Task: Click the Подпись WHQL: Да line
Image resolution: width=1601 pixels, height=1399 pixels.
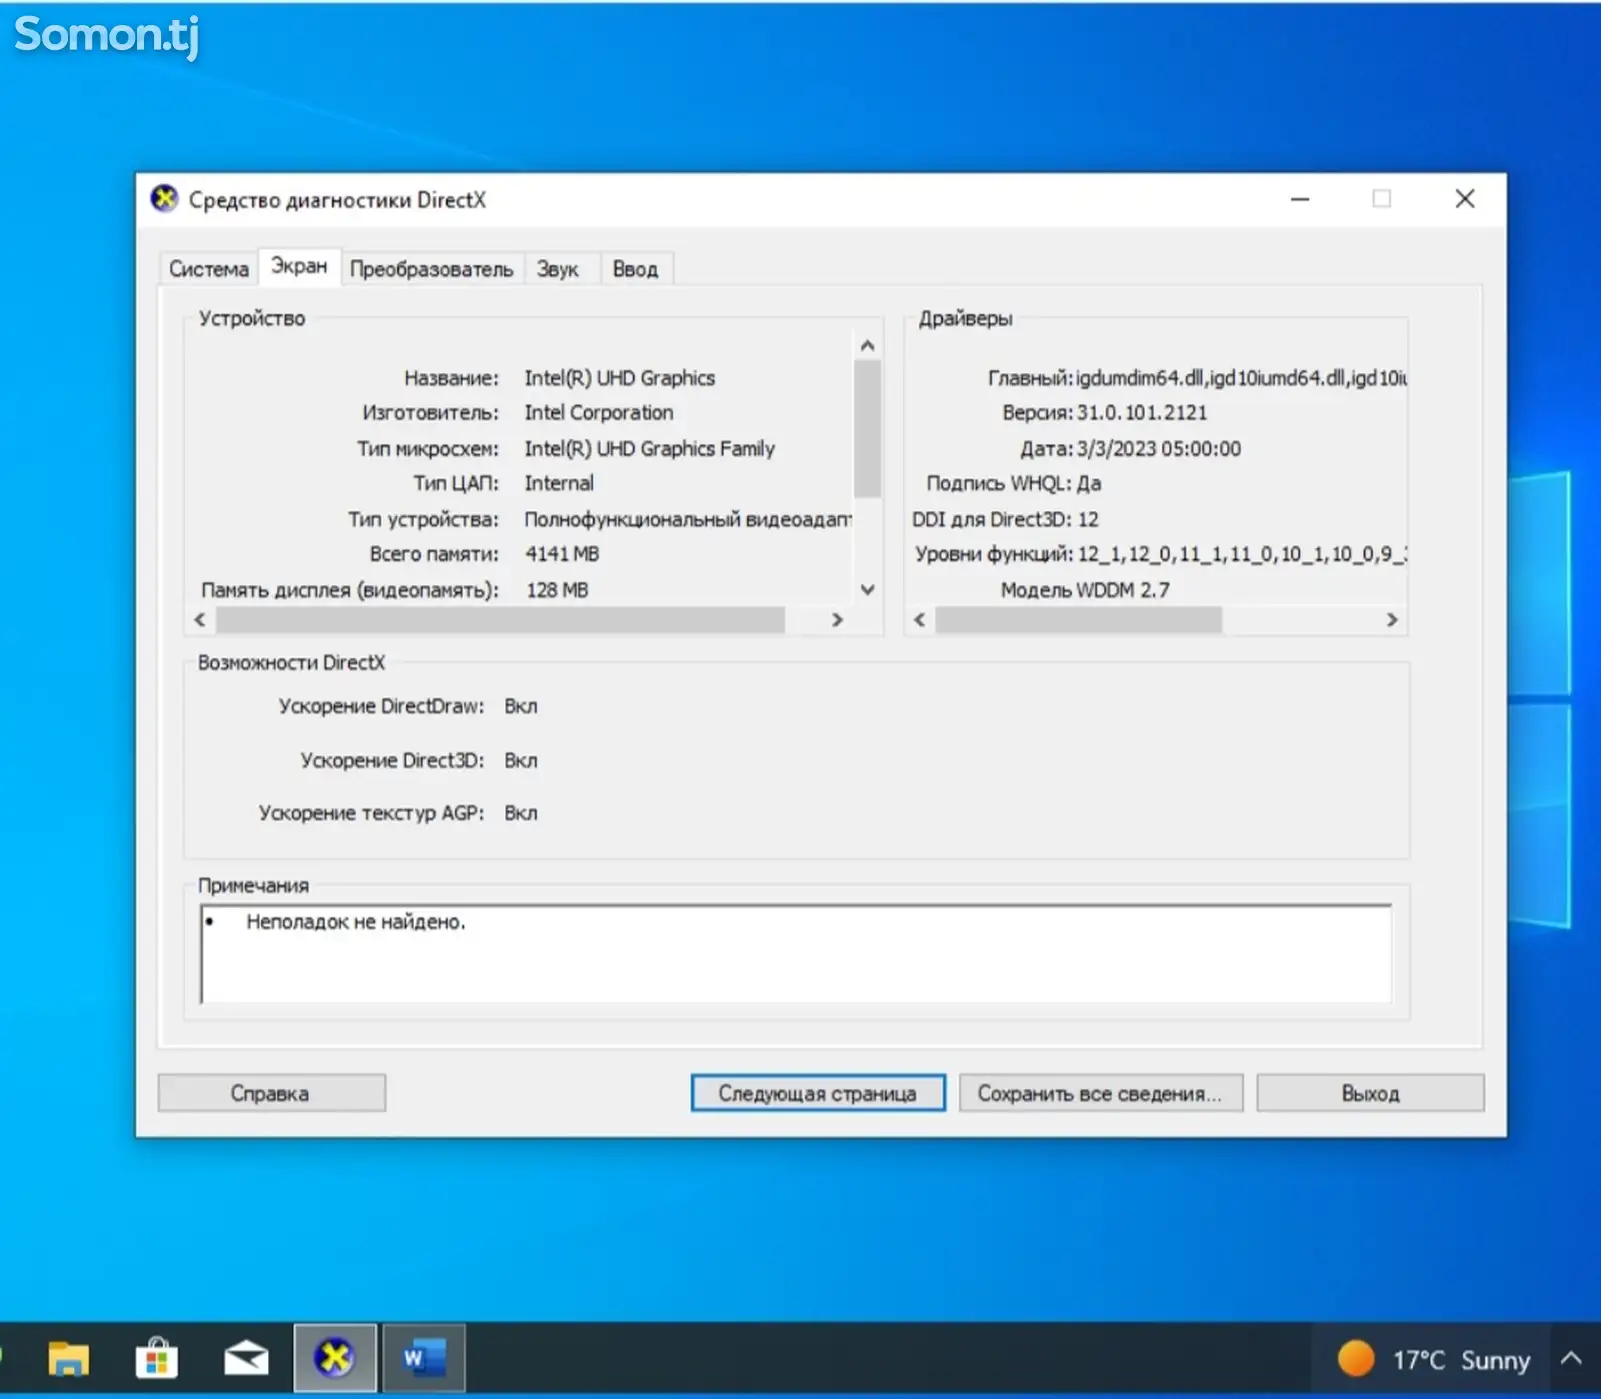Action: pyautogui.click(x=1013, y=484)
